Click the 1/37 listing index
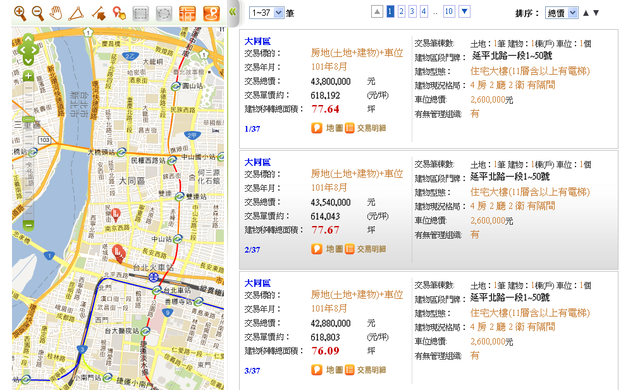Viewport: 640px width, 390px height. [252, 129]
